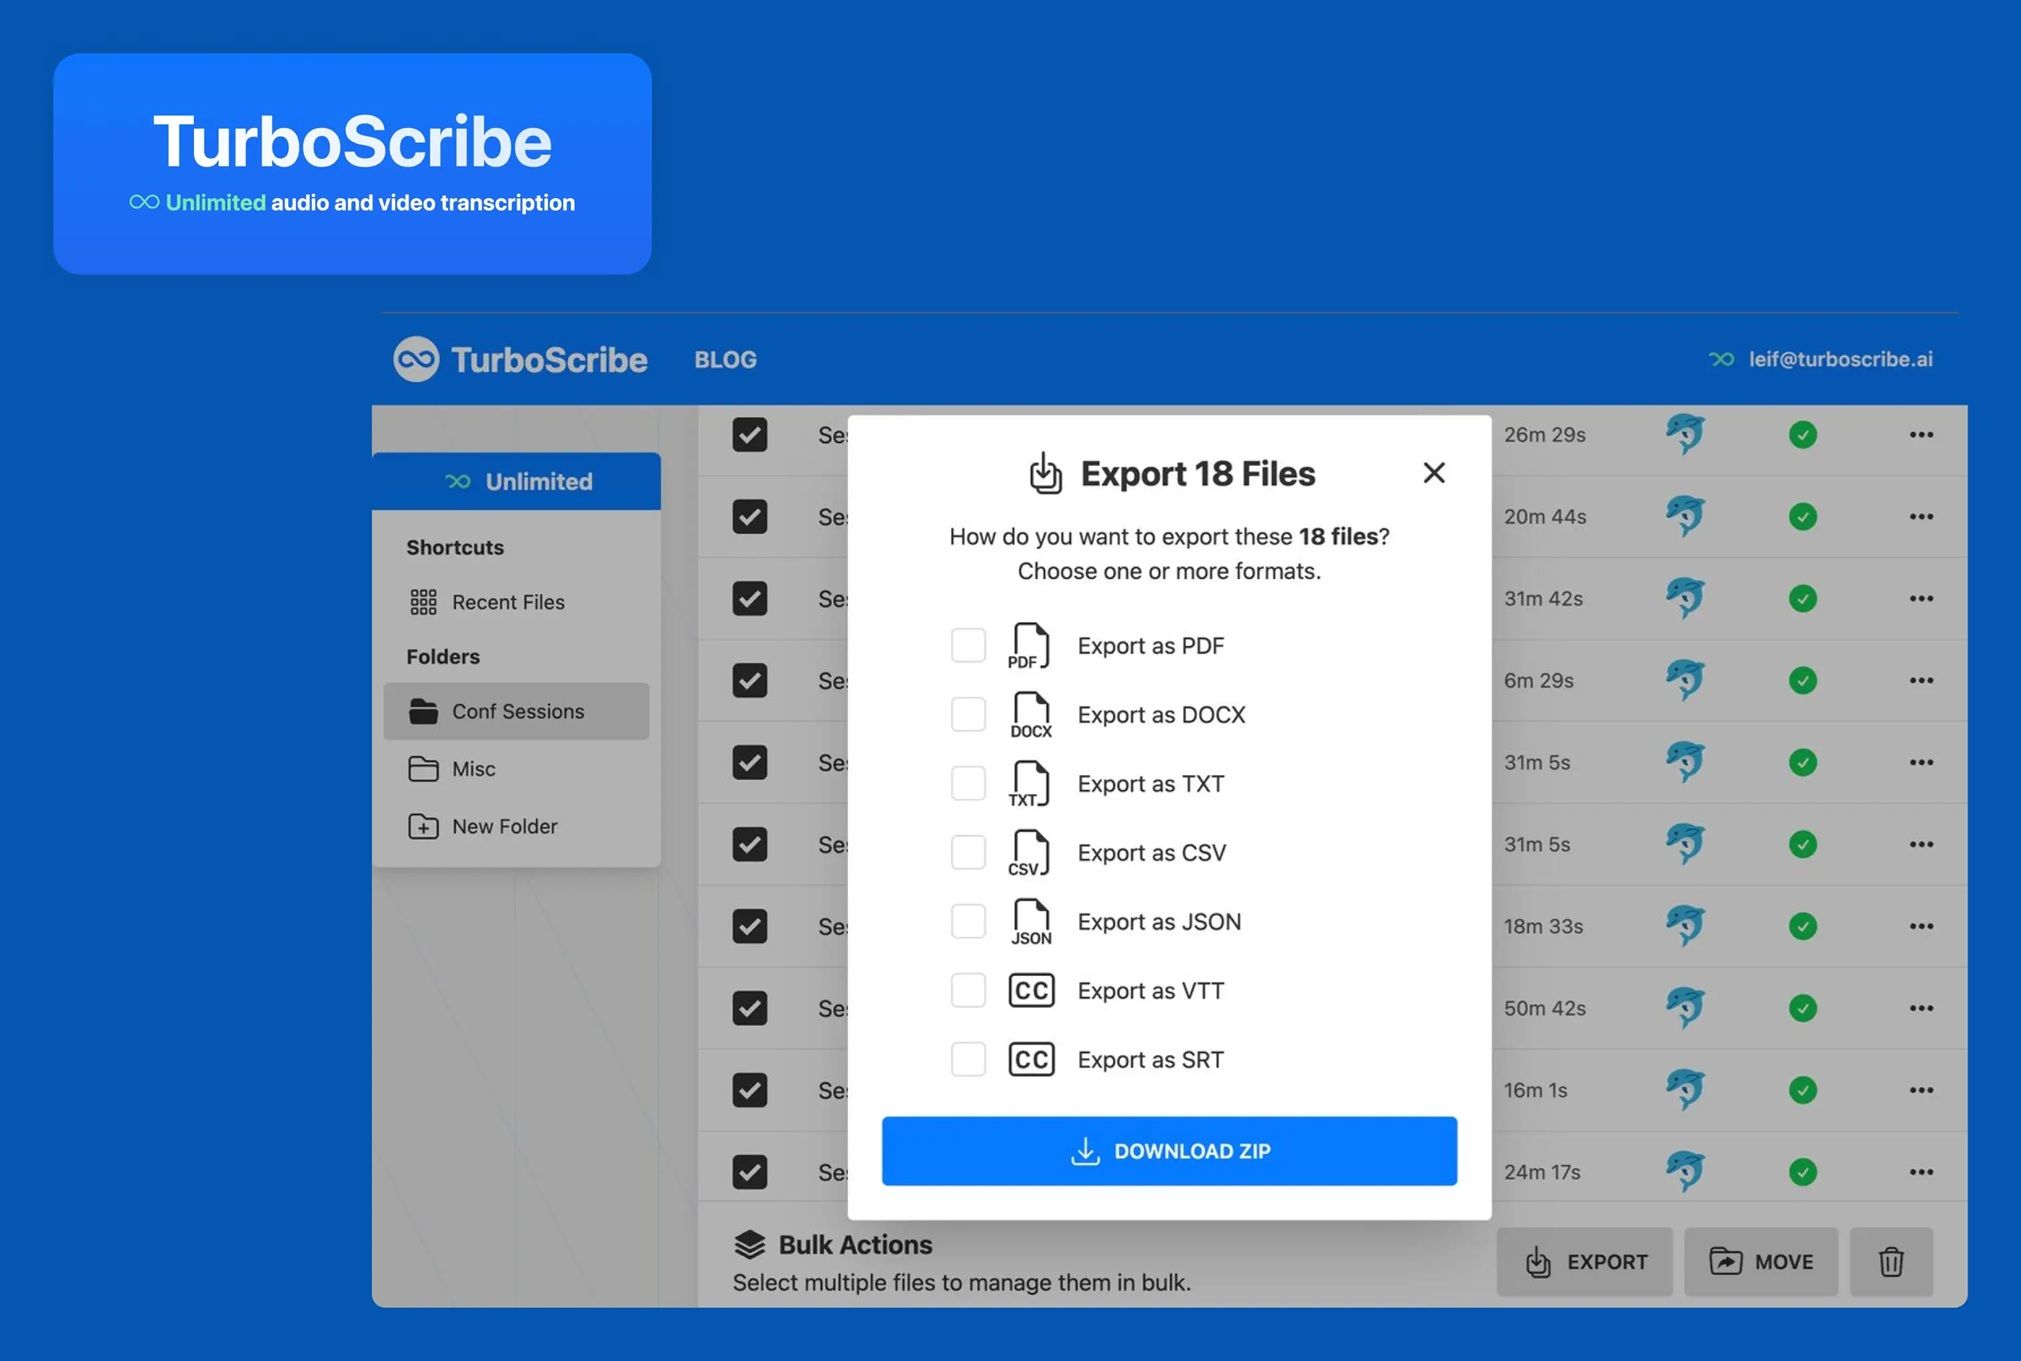
Task: Click the TurboScribe infinity logo icon
Action: (415, 359)
